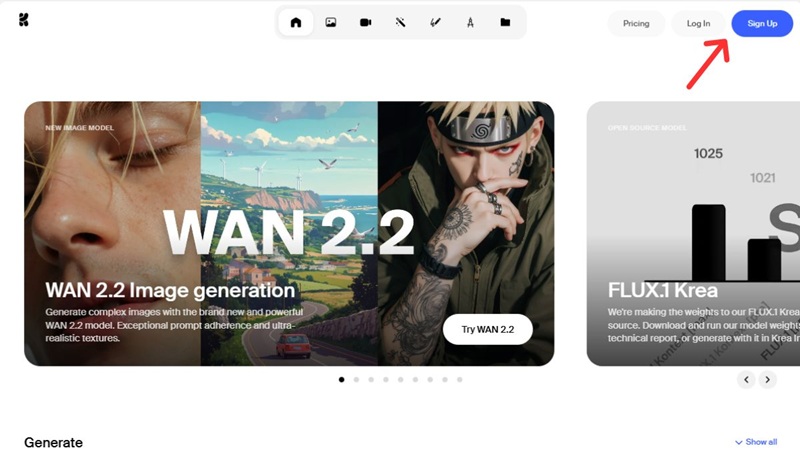
Task: Go to the Home tab icon
Action: (296, 22)
